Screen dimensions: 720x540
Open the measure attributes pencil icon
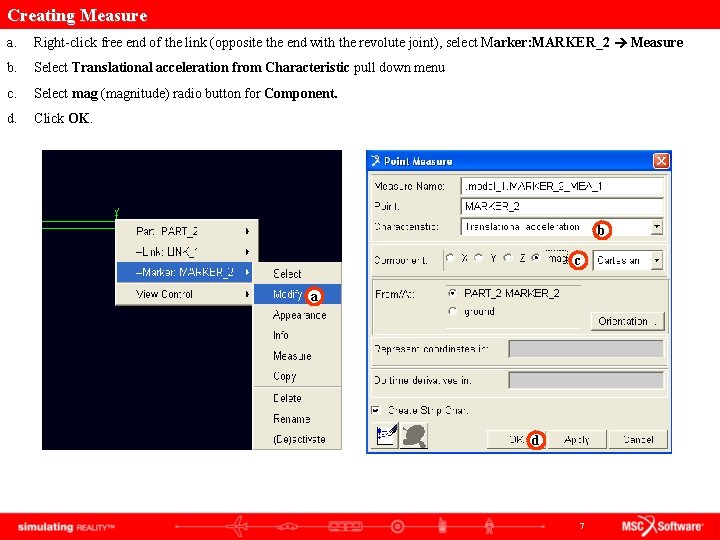coord(386,435)
